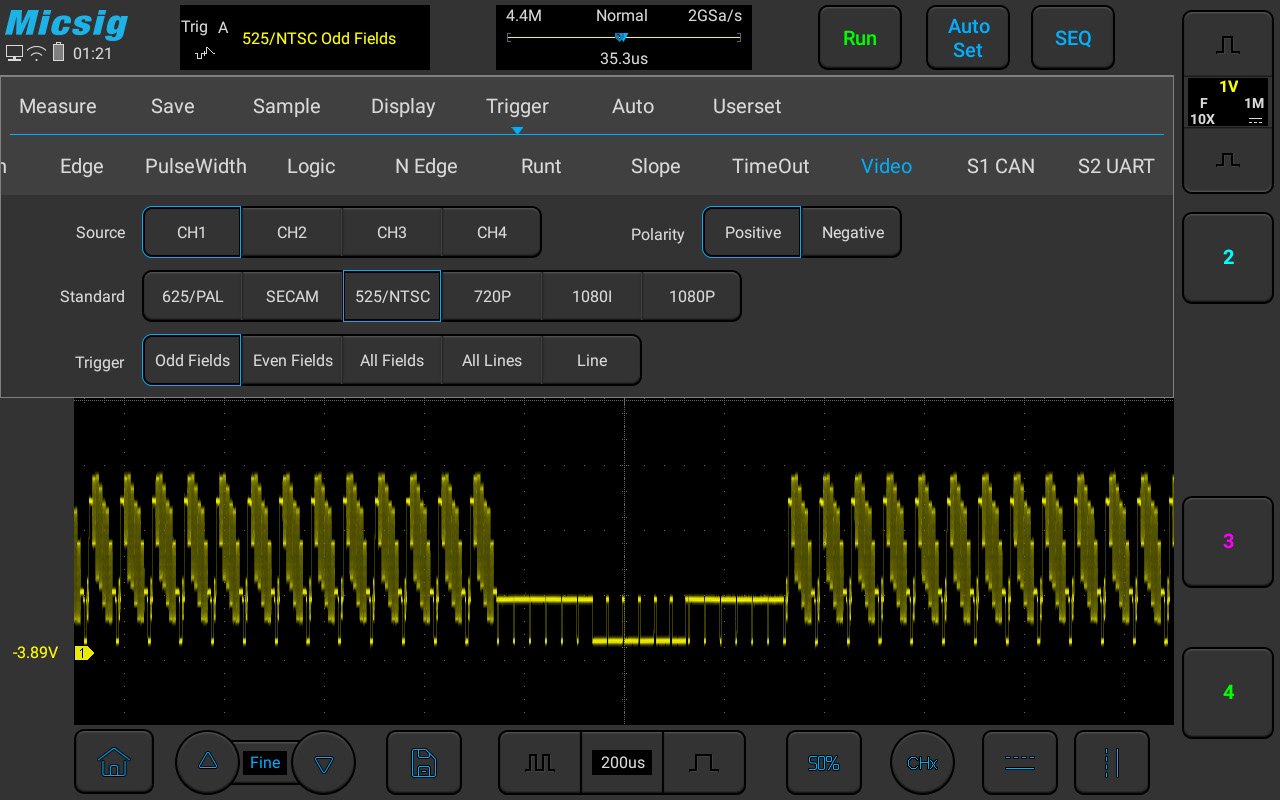Screen dimensions: 1280x800
Task: Tap the Auto Set button
Action: (968, 38)
